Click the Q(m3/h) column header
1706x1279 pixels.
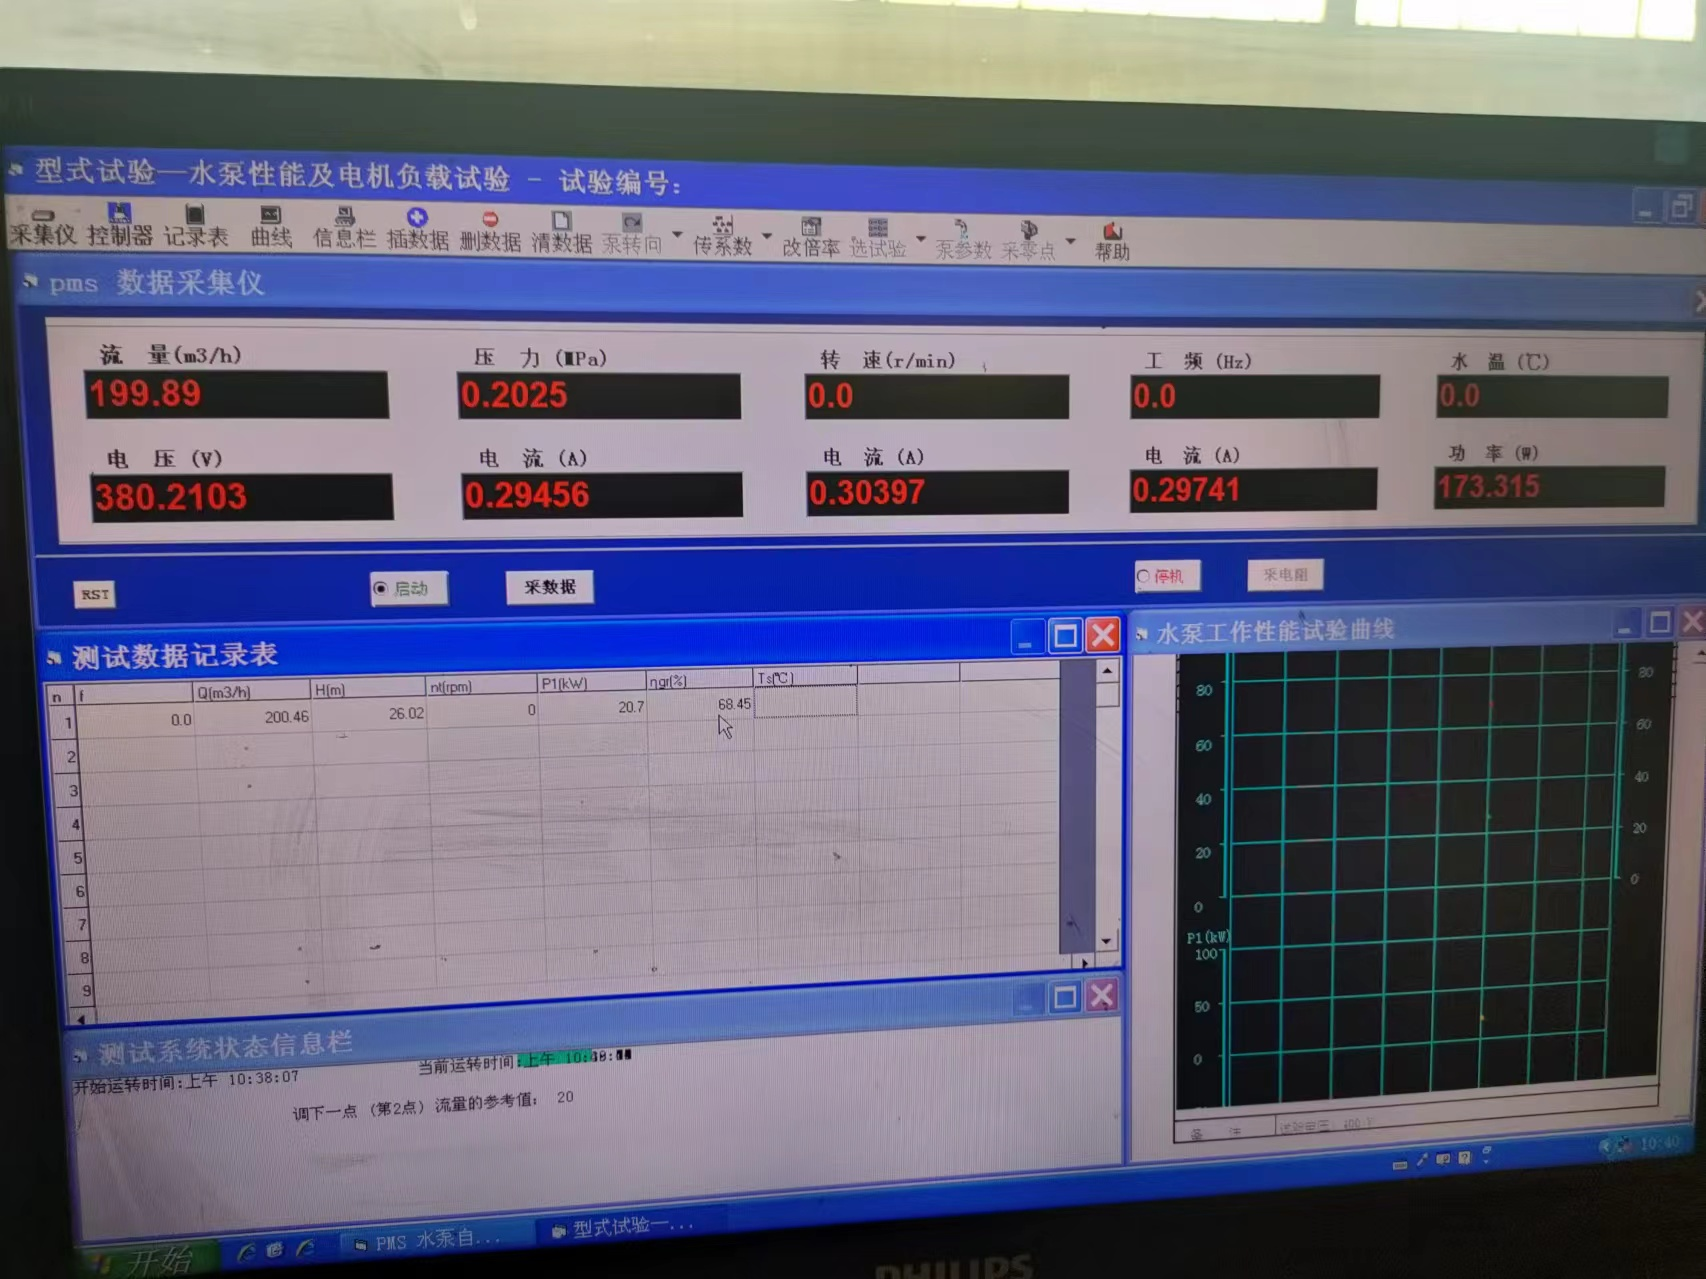[252, 692]
